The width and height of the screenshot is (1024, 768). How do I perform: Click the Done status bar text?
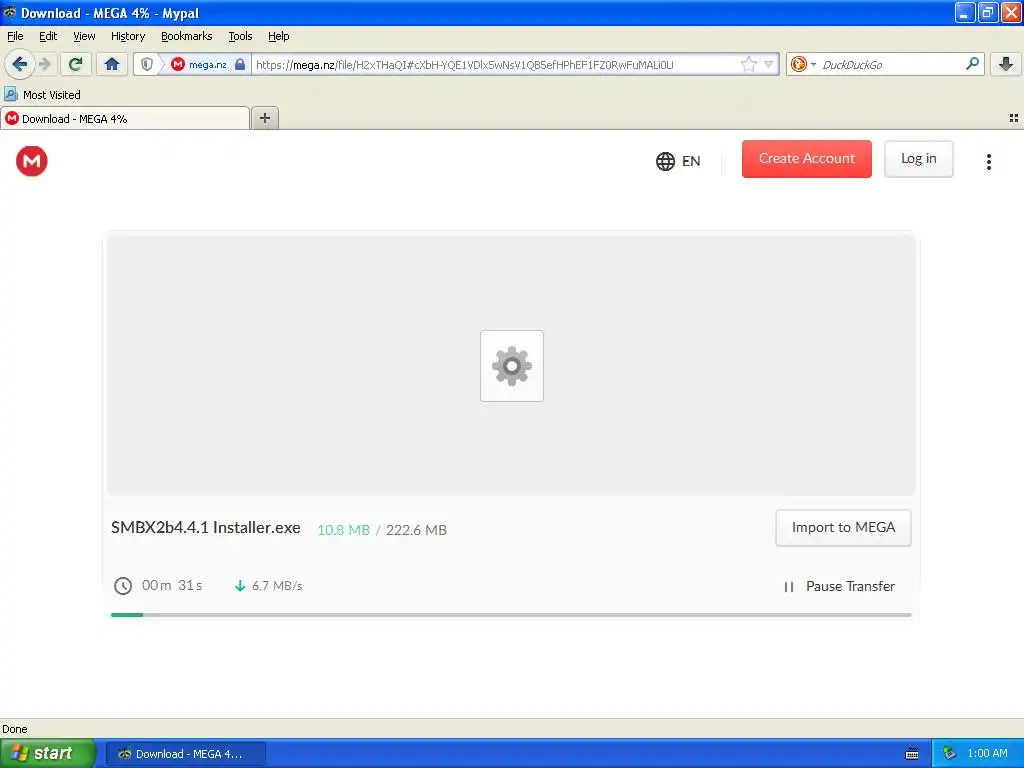coord(15,729)
